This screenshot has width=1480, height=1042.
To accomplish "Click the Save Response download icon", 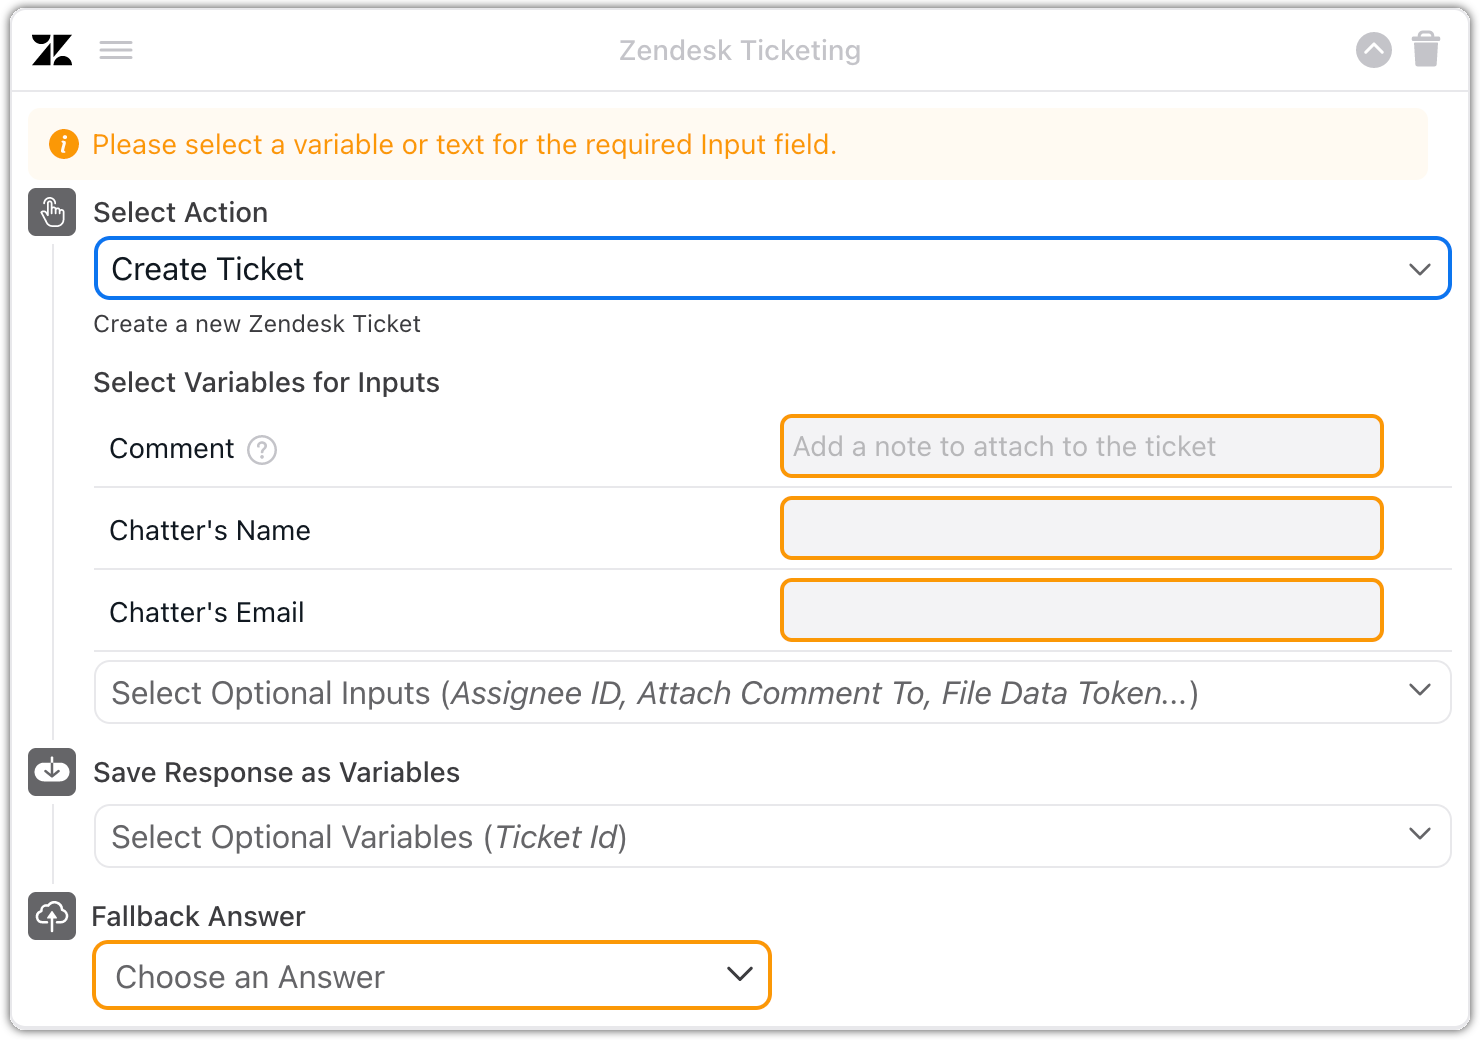I will (x=52, y=772).
